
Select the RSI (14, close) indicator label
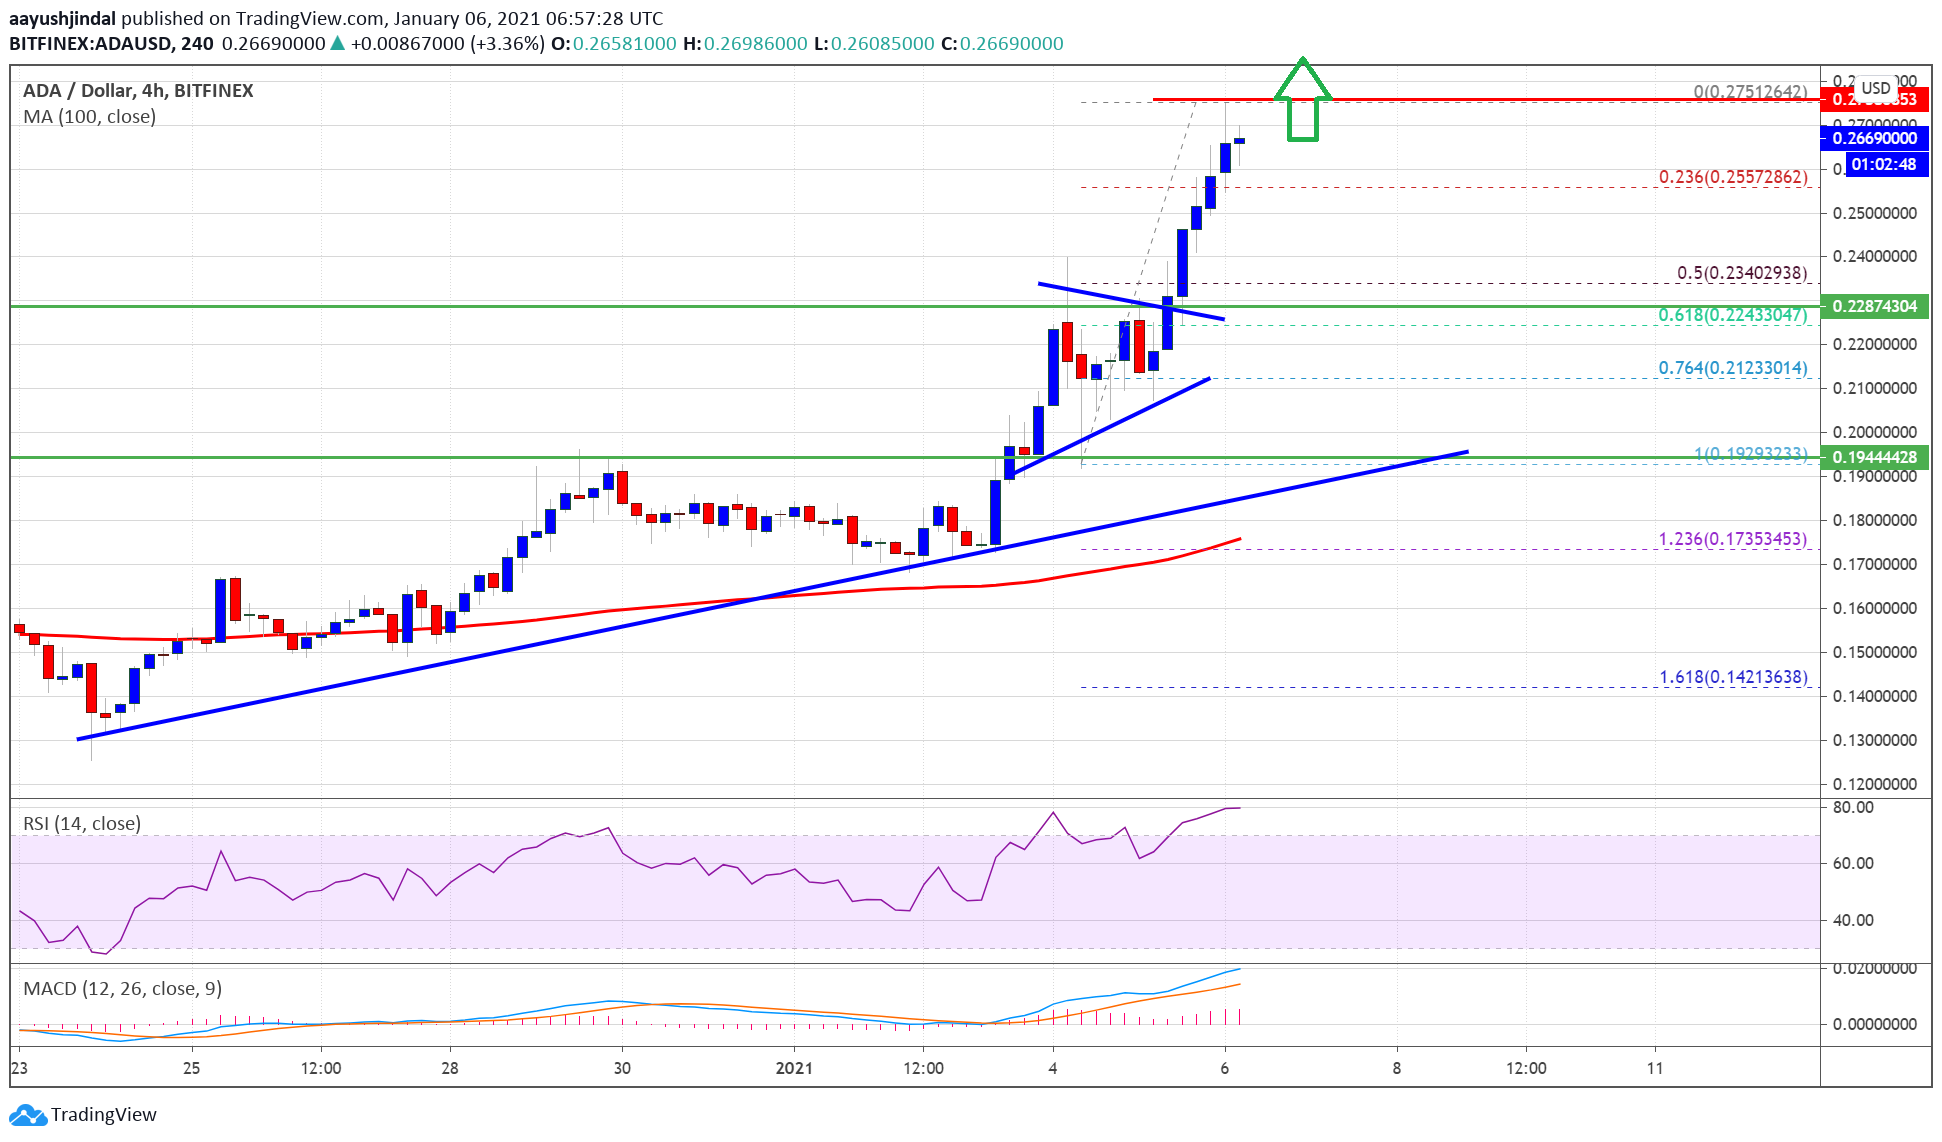point(82,823)
